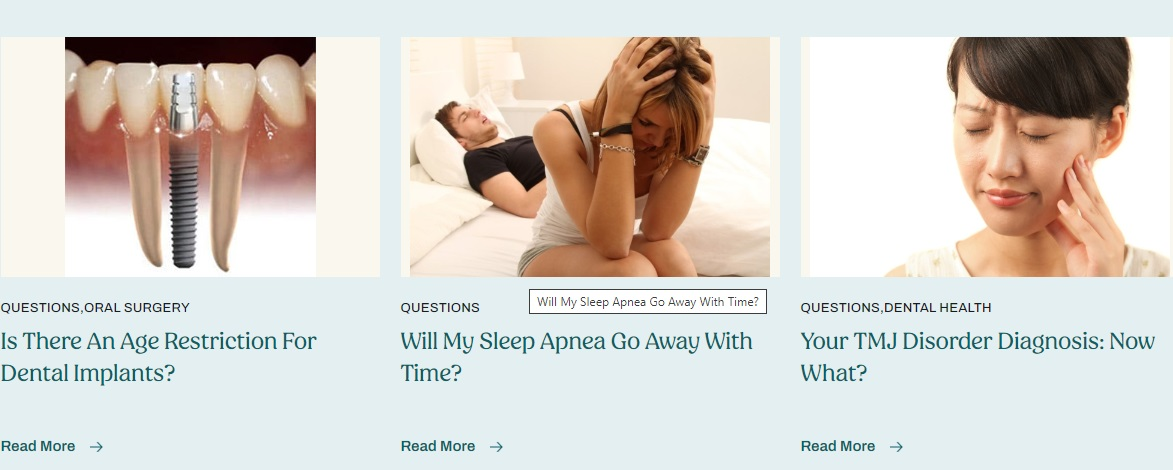Open the woman holding jaw thumbnail image
The width and height of the screenshot is (1173, 470).
tap(987, 157)
